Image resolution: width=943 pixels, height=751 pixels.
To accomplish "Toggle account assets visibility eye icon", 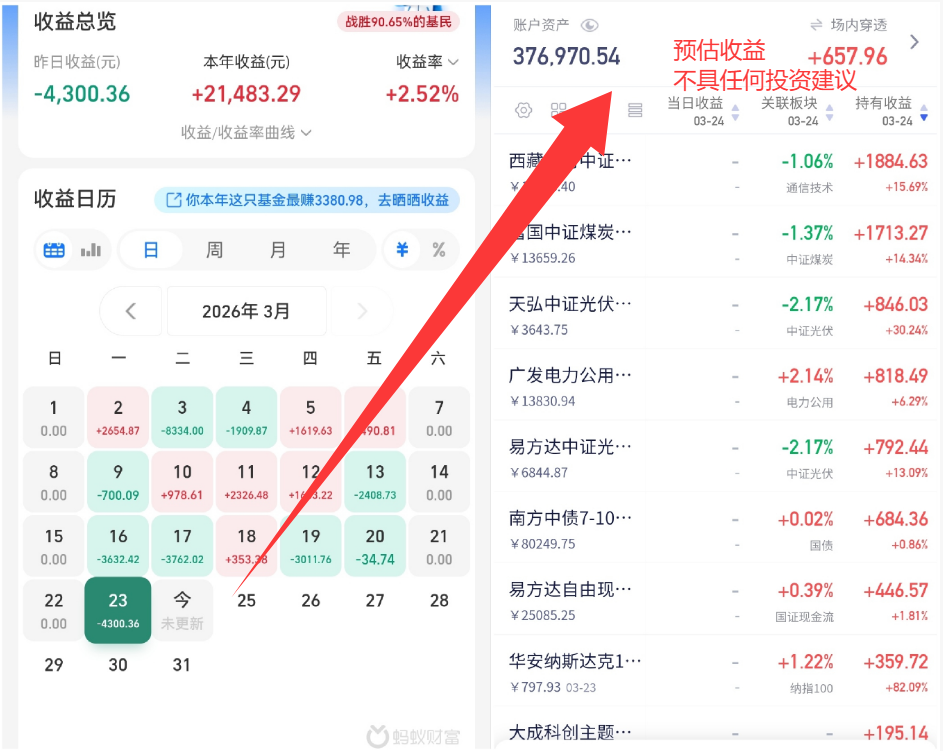I will tap(589, 25).
